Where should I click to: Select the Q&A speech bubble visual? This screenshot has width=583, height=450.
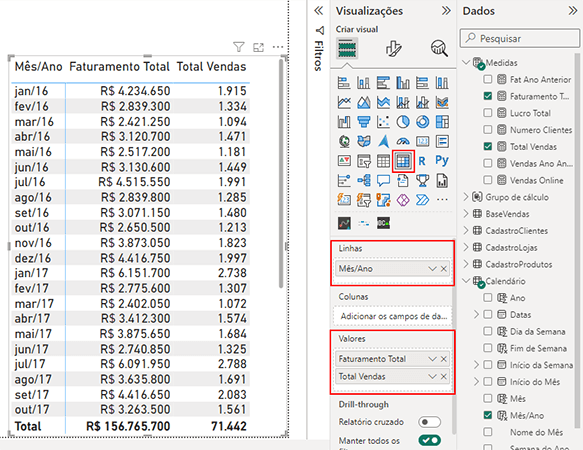point(383,181)
